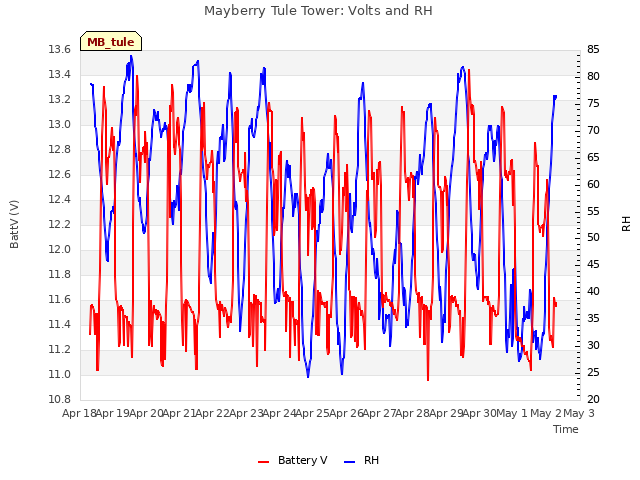This screenshot has width=640, height=480.
Task: Click the 13.4 voltage tick label
Action: tap(60, 75)
